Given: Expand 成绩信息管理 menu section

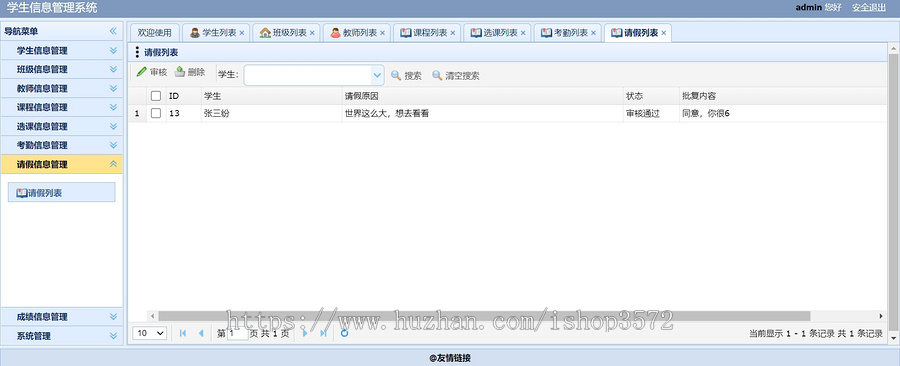Looking at the screenshot, I should tap(113, 317).
